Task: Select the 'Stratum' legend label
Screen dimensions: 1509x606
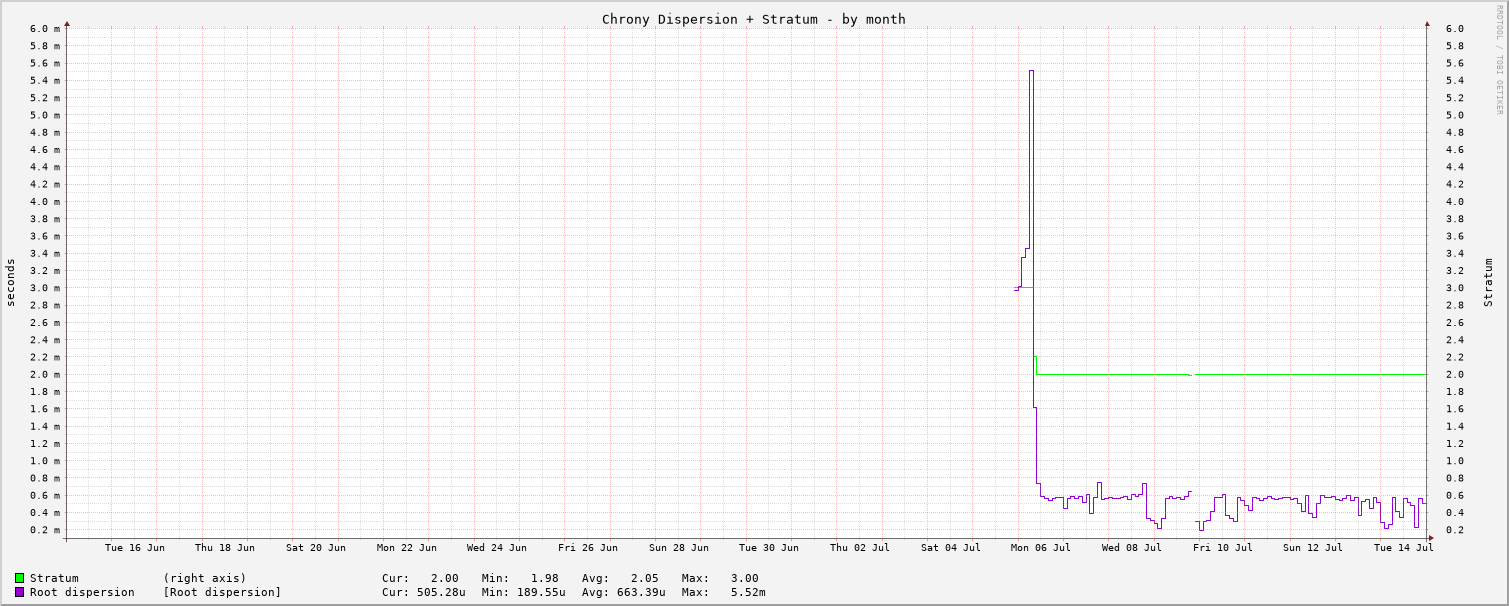Action: coord(54,578)
